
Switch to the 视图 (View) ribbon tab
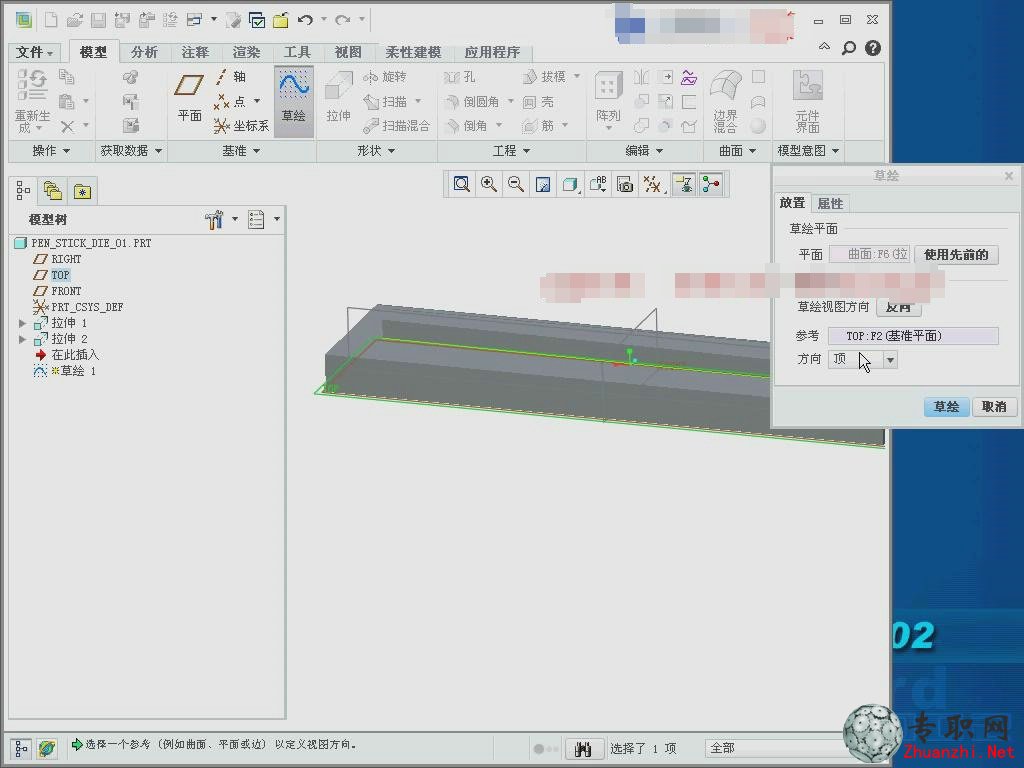coord(347,52)
